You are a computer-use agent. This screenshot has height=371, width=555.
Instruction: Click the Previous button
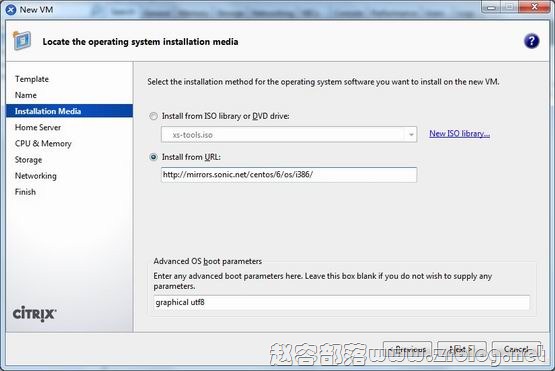tap(407, 349)
